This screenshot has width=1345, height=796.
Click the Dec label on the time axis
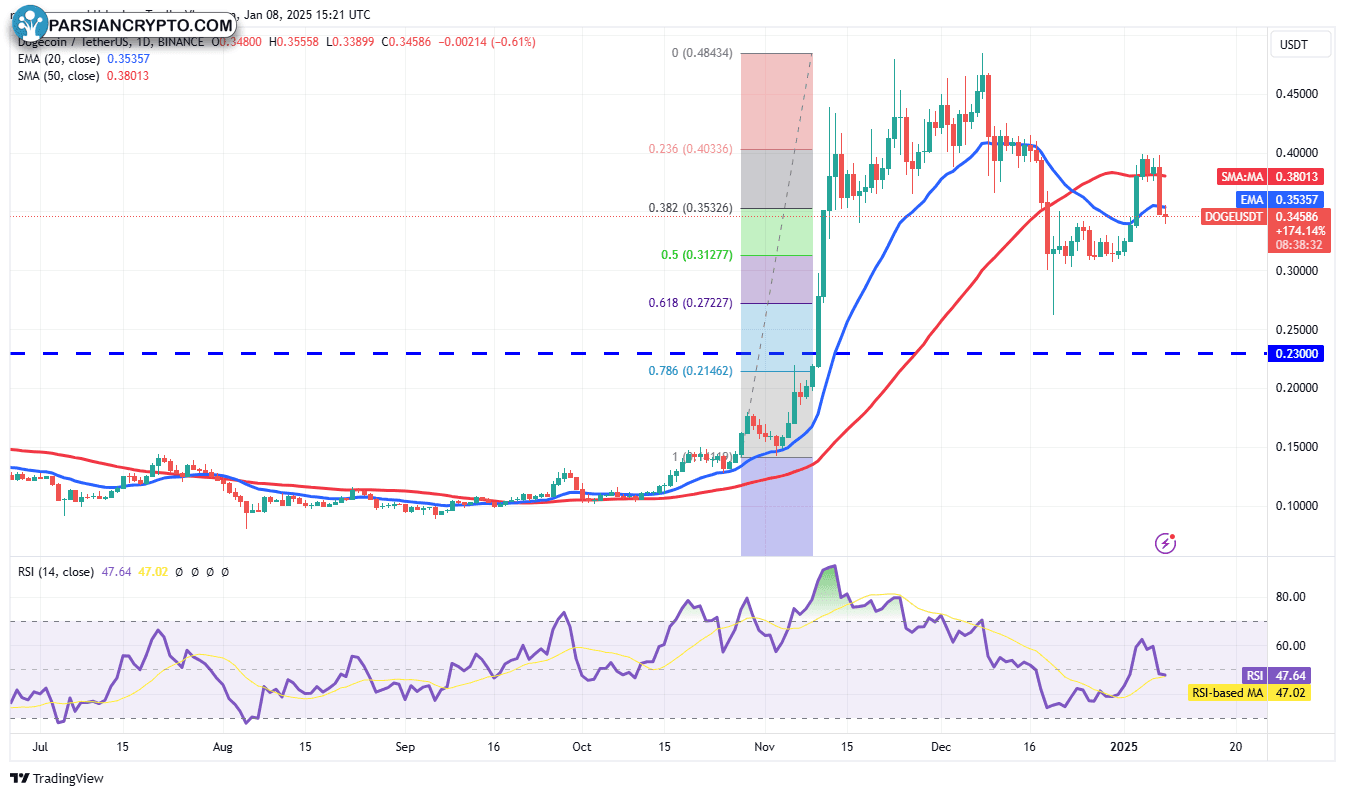click(940, 747)
